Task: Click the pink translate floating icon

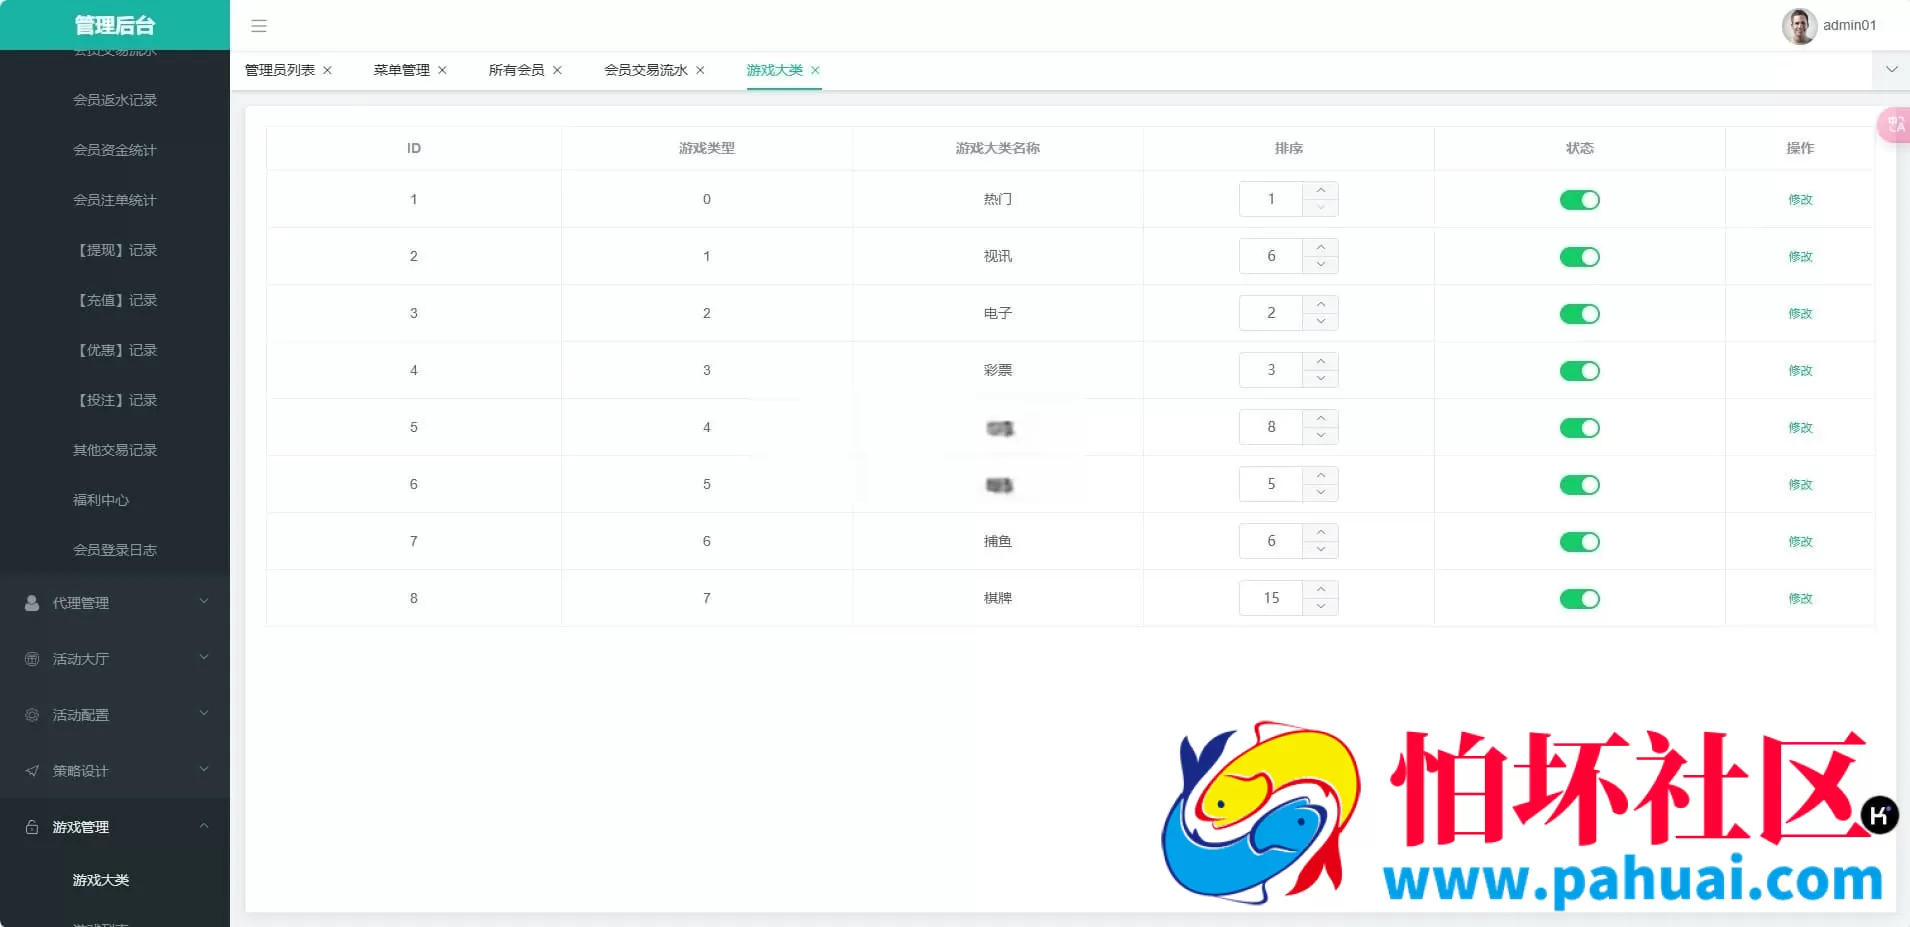Action: tap(1894, 125)
